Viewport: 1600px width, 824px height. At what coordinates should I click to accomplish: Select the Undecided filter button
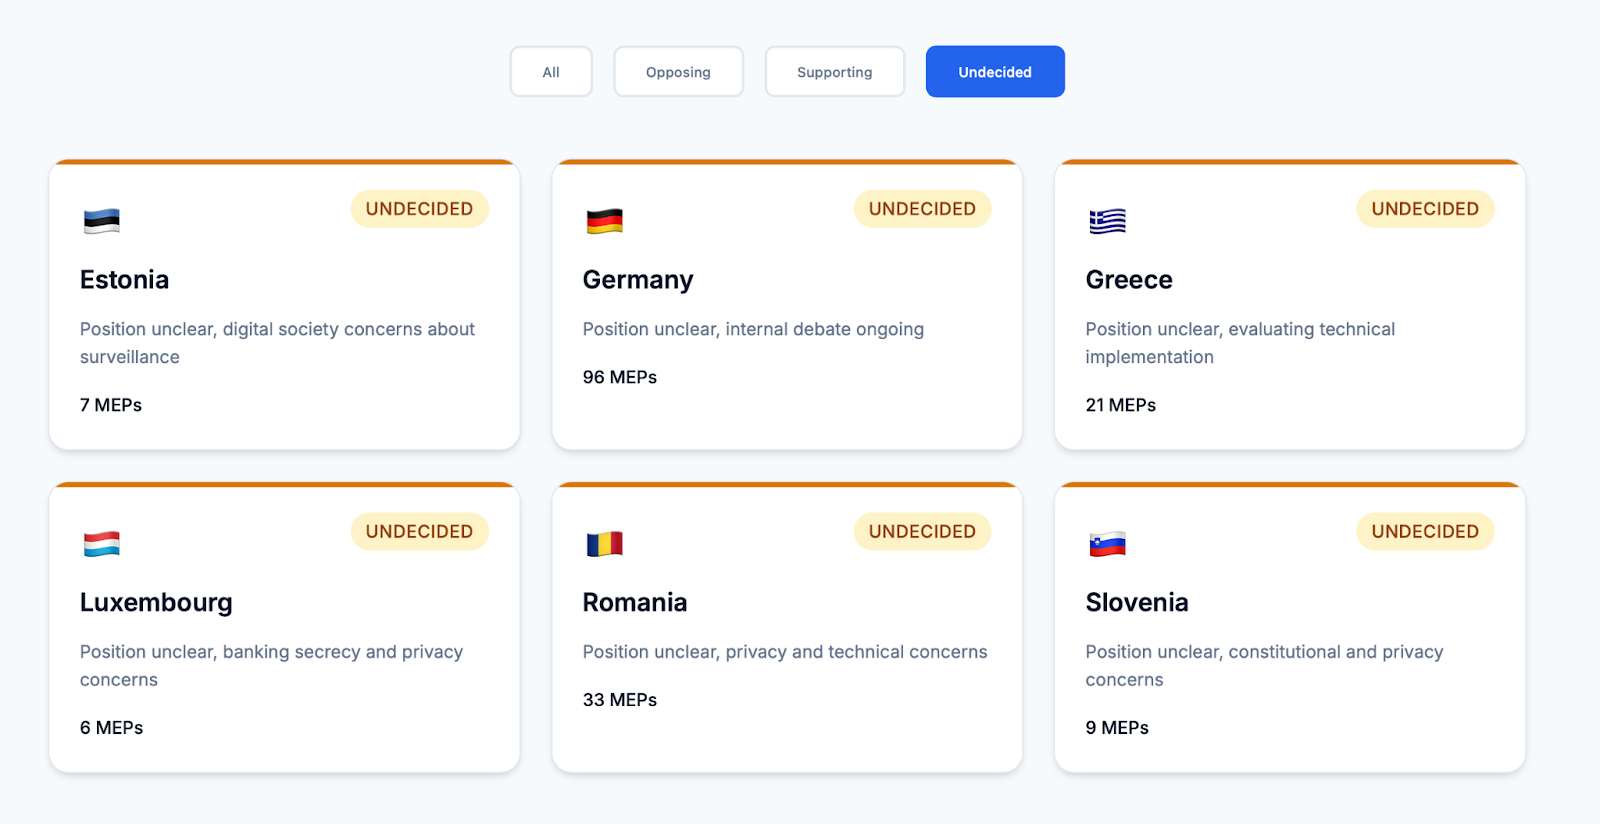(x=995, y=72)
